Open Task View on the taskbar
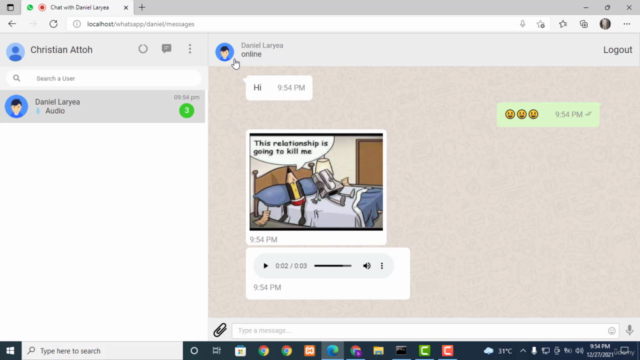The width and height of the screenshot is (640, 360). click(217, 351)
